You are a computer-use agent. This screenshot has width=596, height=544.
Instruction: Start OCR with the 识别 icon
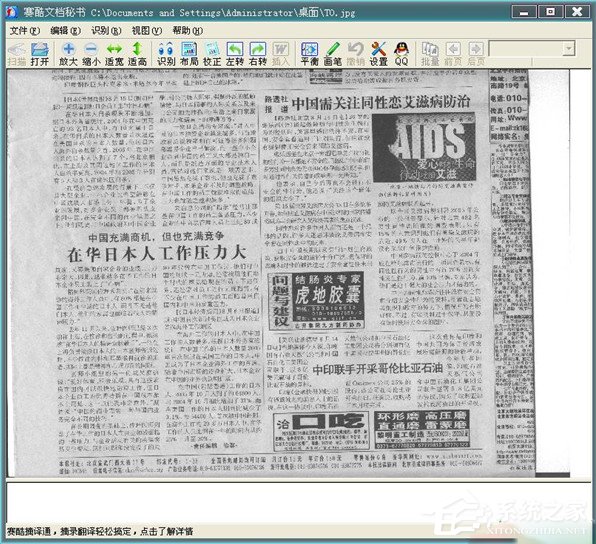click(x=166, y=54)
